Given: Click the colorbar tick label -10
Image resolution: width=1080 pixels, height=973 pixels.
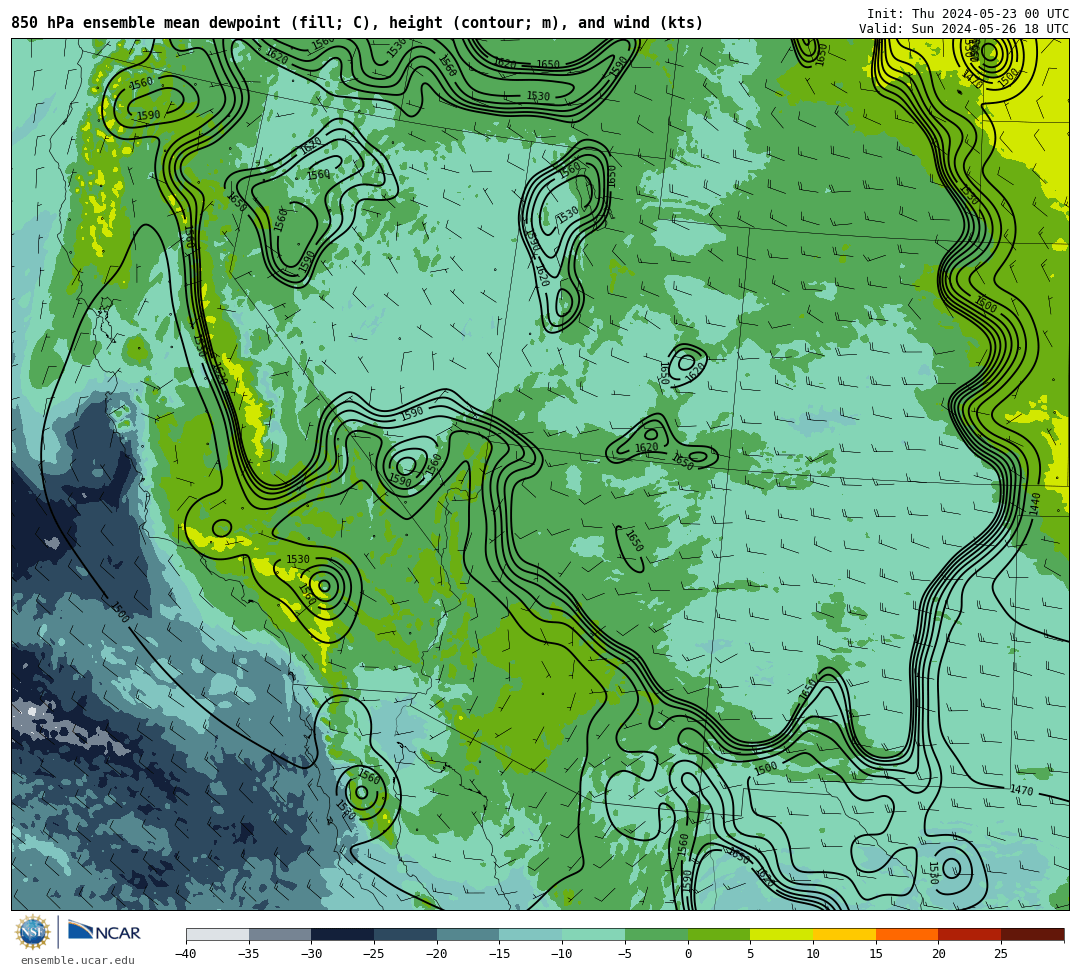Looking at the screenshot, I should coord(562,954).
